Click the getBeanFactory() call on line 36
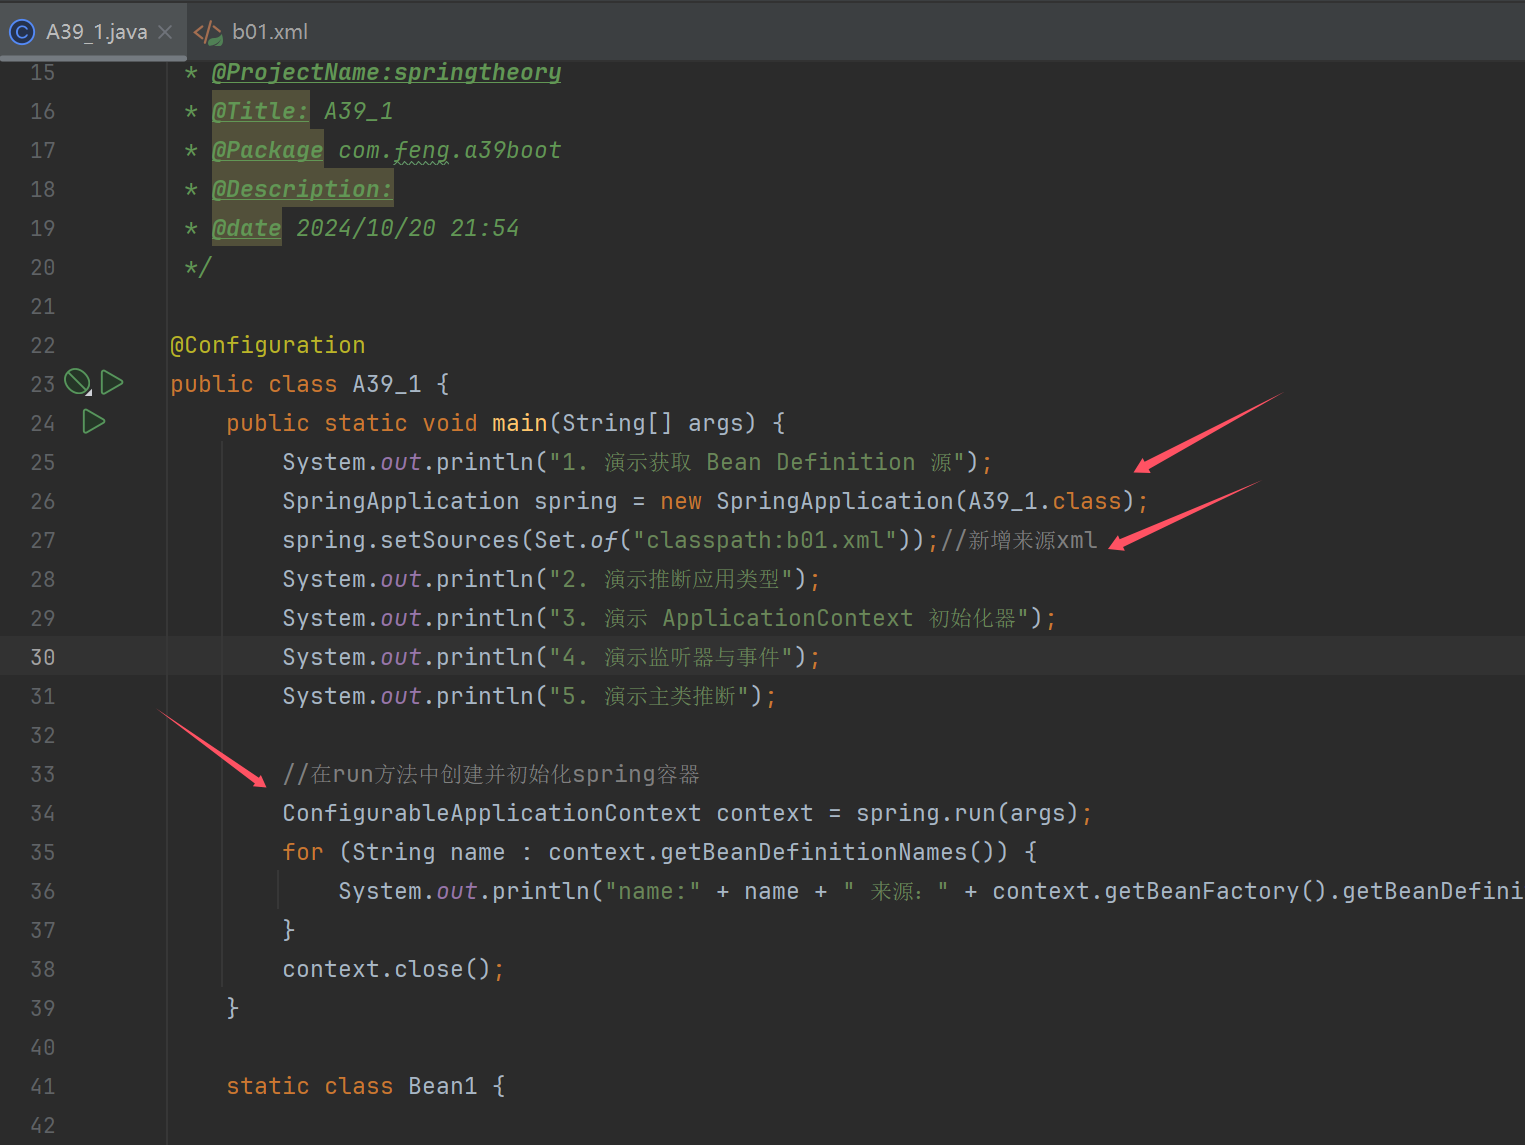1525x1145 pixels. (x=1215, y=891)
